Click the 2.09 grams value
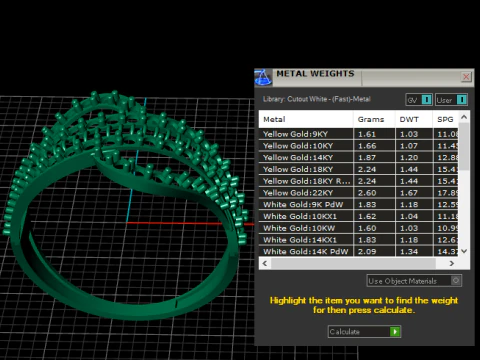This screenshot has height=360, width=480. pyautogui.click(x=367, y=252)
